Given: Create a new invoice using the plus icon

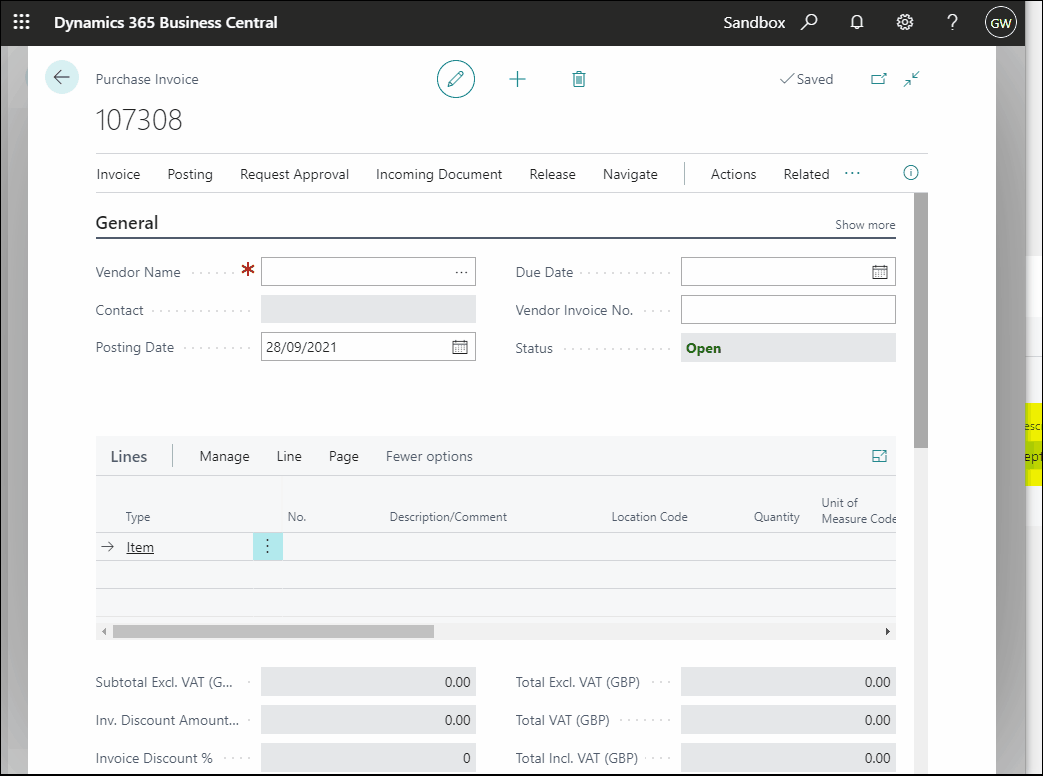Looking at the screenshot, I should click(x=517, y=79).
